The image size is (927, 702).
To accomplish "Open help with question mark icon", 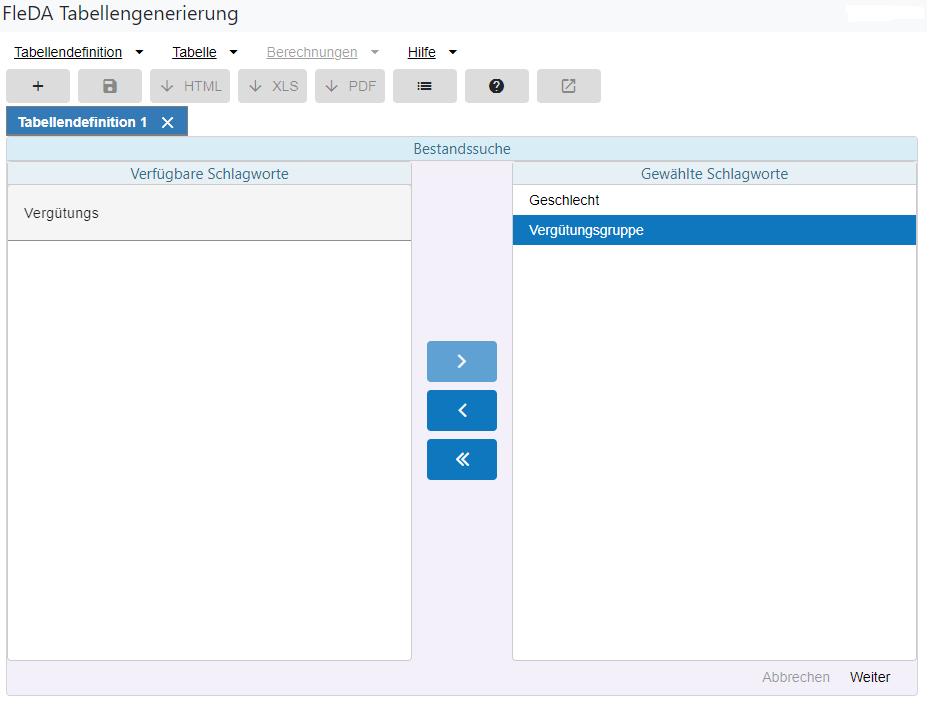I will 497,86.
